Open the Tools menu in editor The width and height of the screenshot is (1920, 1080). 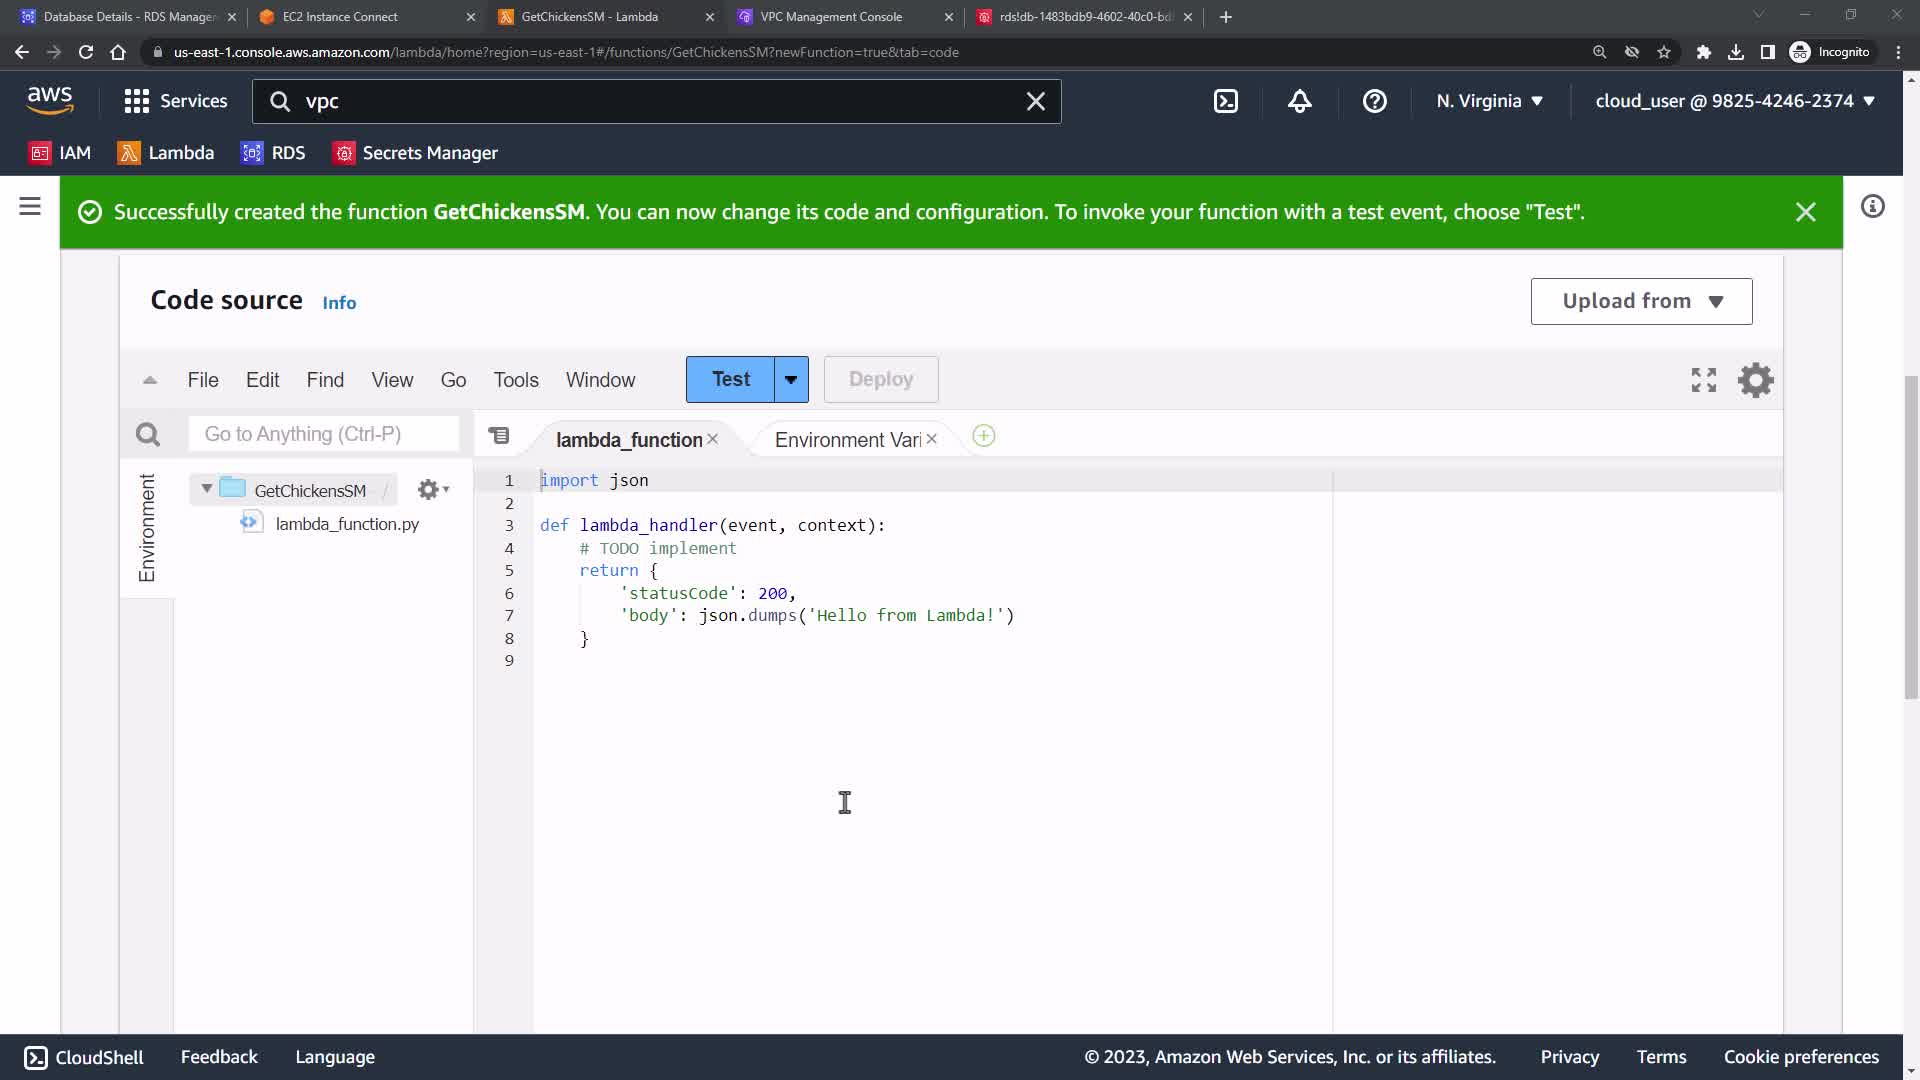click(x=515, y=380)
